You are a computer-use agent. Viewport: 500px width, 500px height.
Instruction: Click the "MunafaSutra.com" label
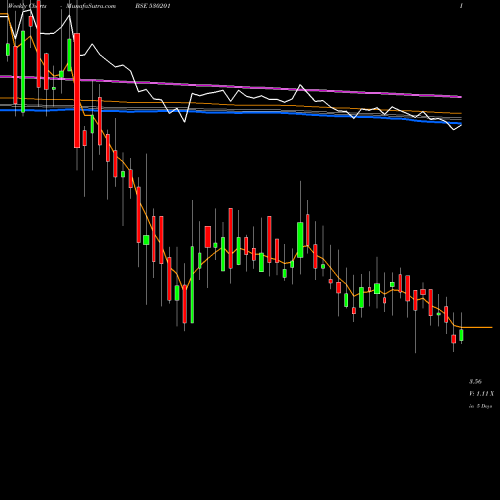(x=91, y=6)
